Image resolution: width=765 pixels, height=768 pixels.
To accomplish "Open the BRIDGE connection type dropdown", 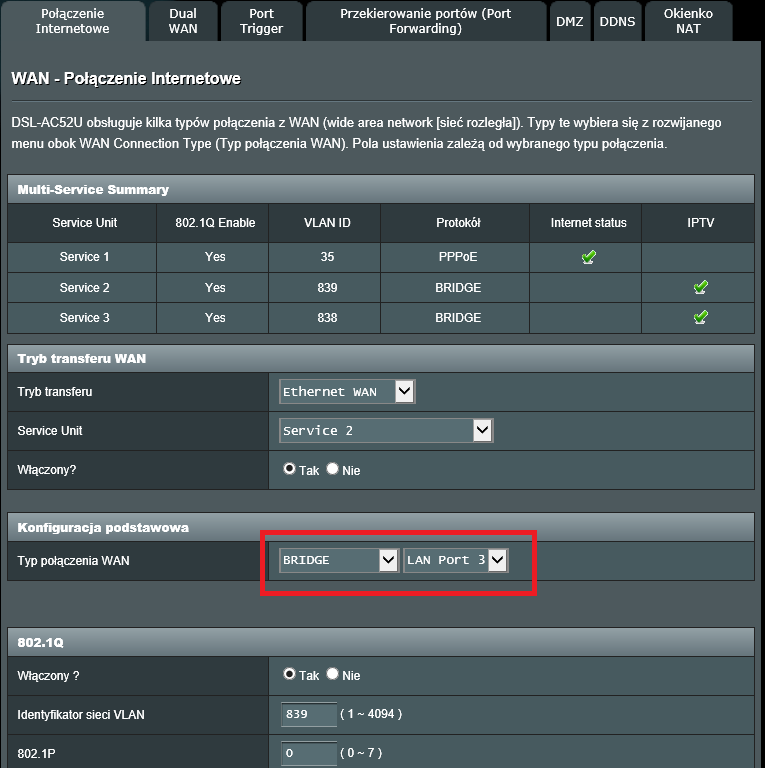I will coord(339,560).
